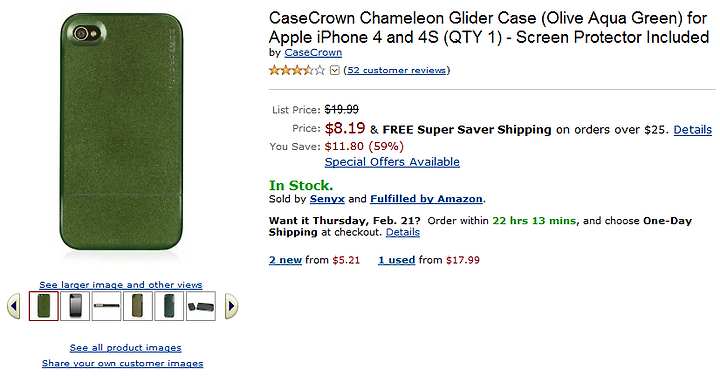
Task: Select the disassembled case pieces thumbnail
Action: (201, 306)
